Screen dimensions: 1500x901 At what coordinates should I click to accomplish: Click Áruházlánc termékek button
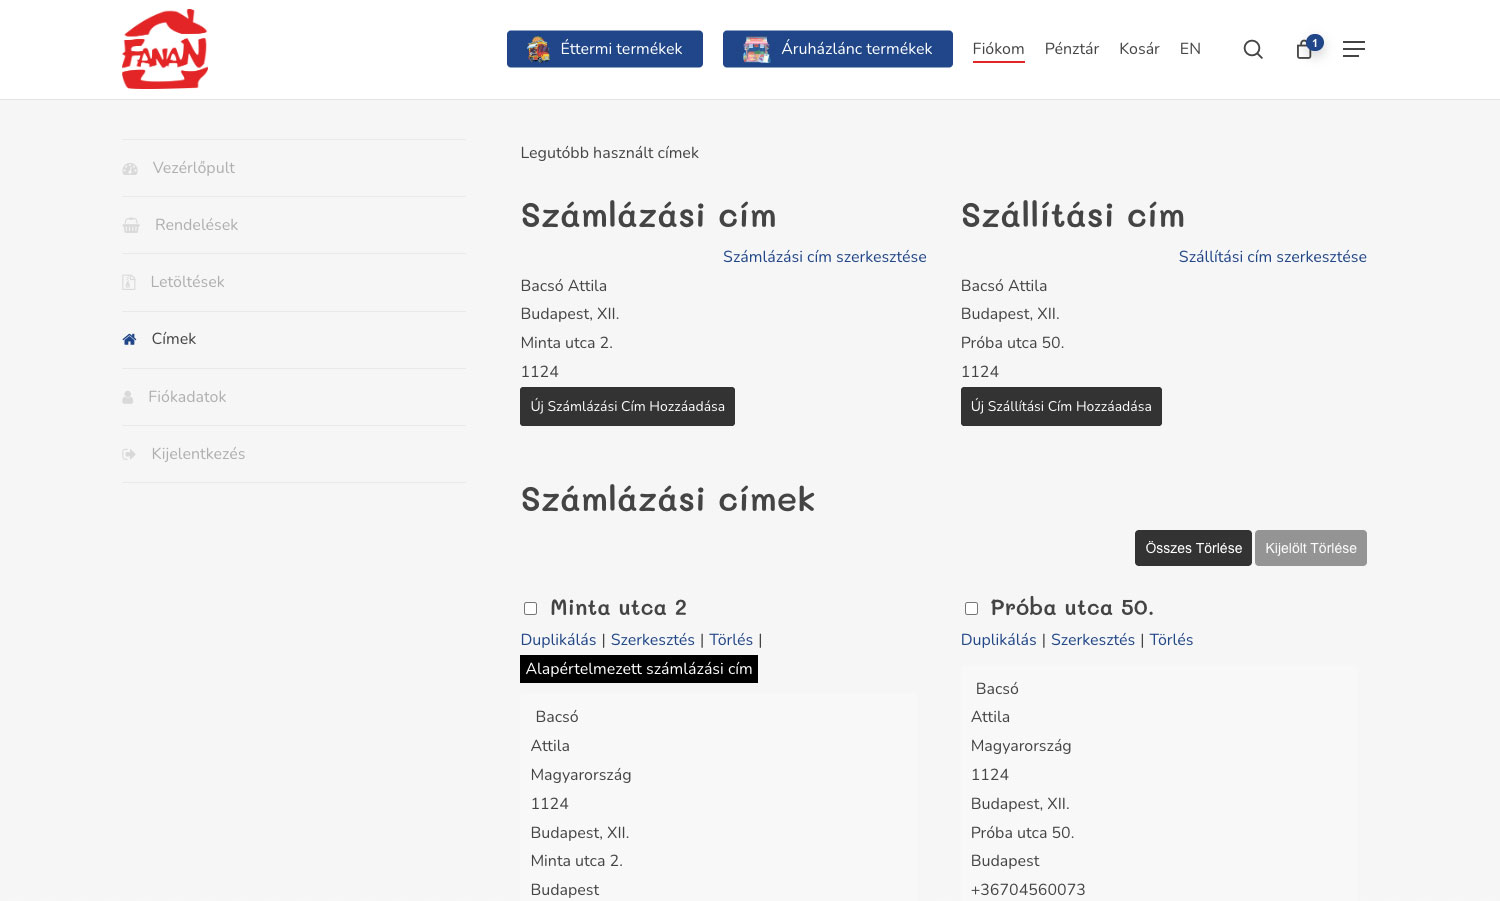(837, 49)
